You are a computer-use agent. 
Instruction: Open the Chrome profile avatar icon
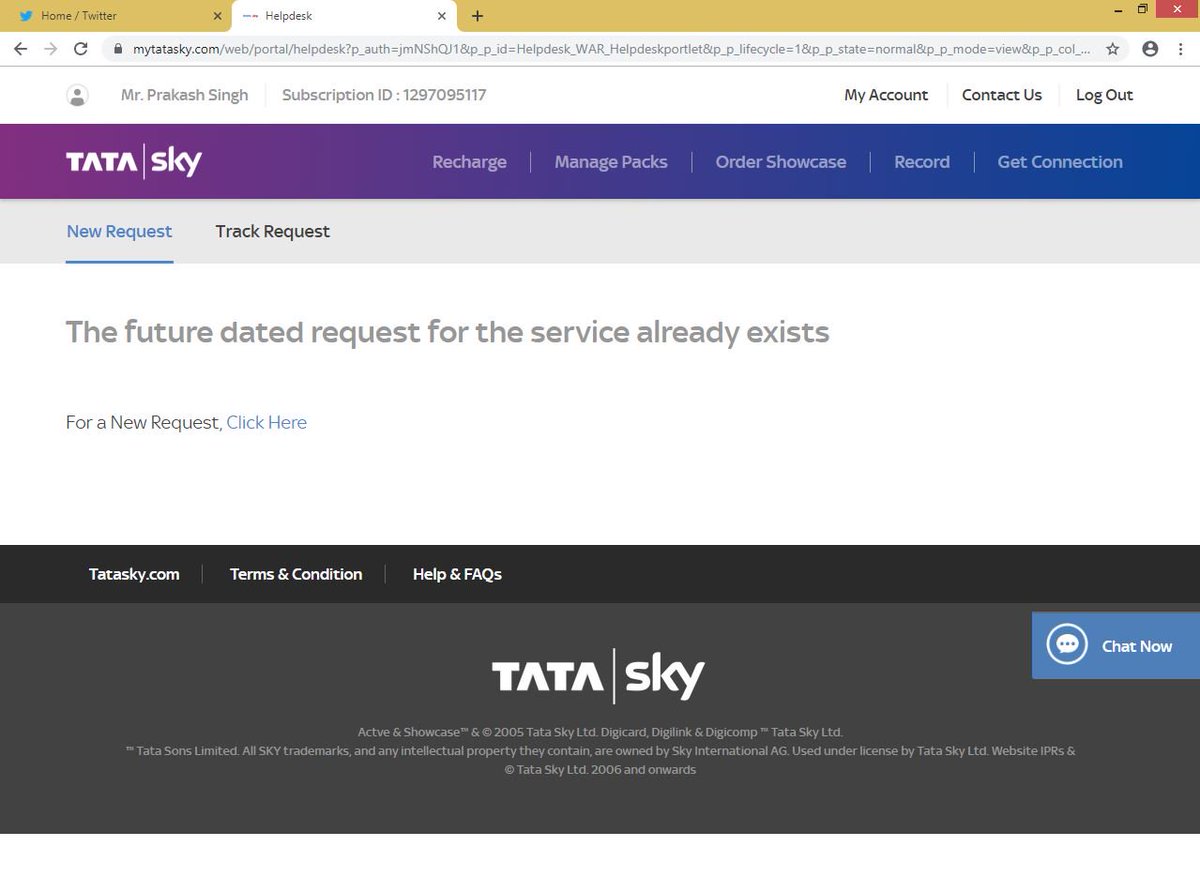point(1150,48)
